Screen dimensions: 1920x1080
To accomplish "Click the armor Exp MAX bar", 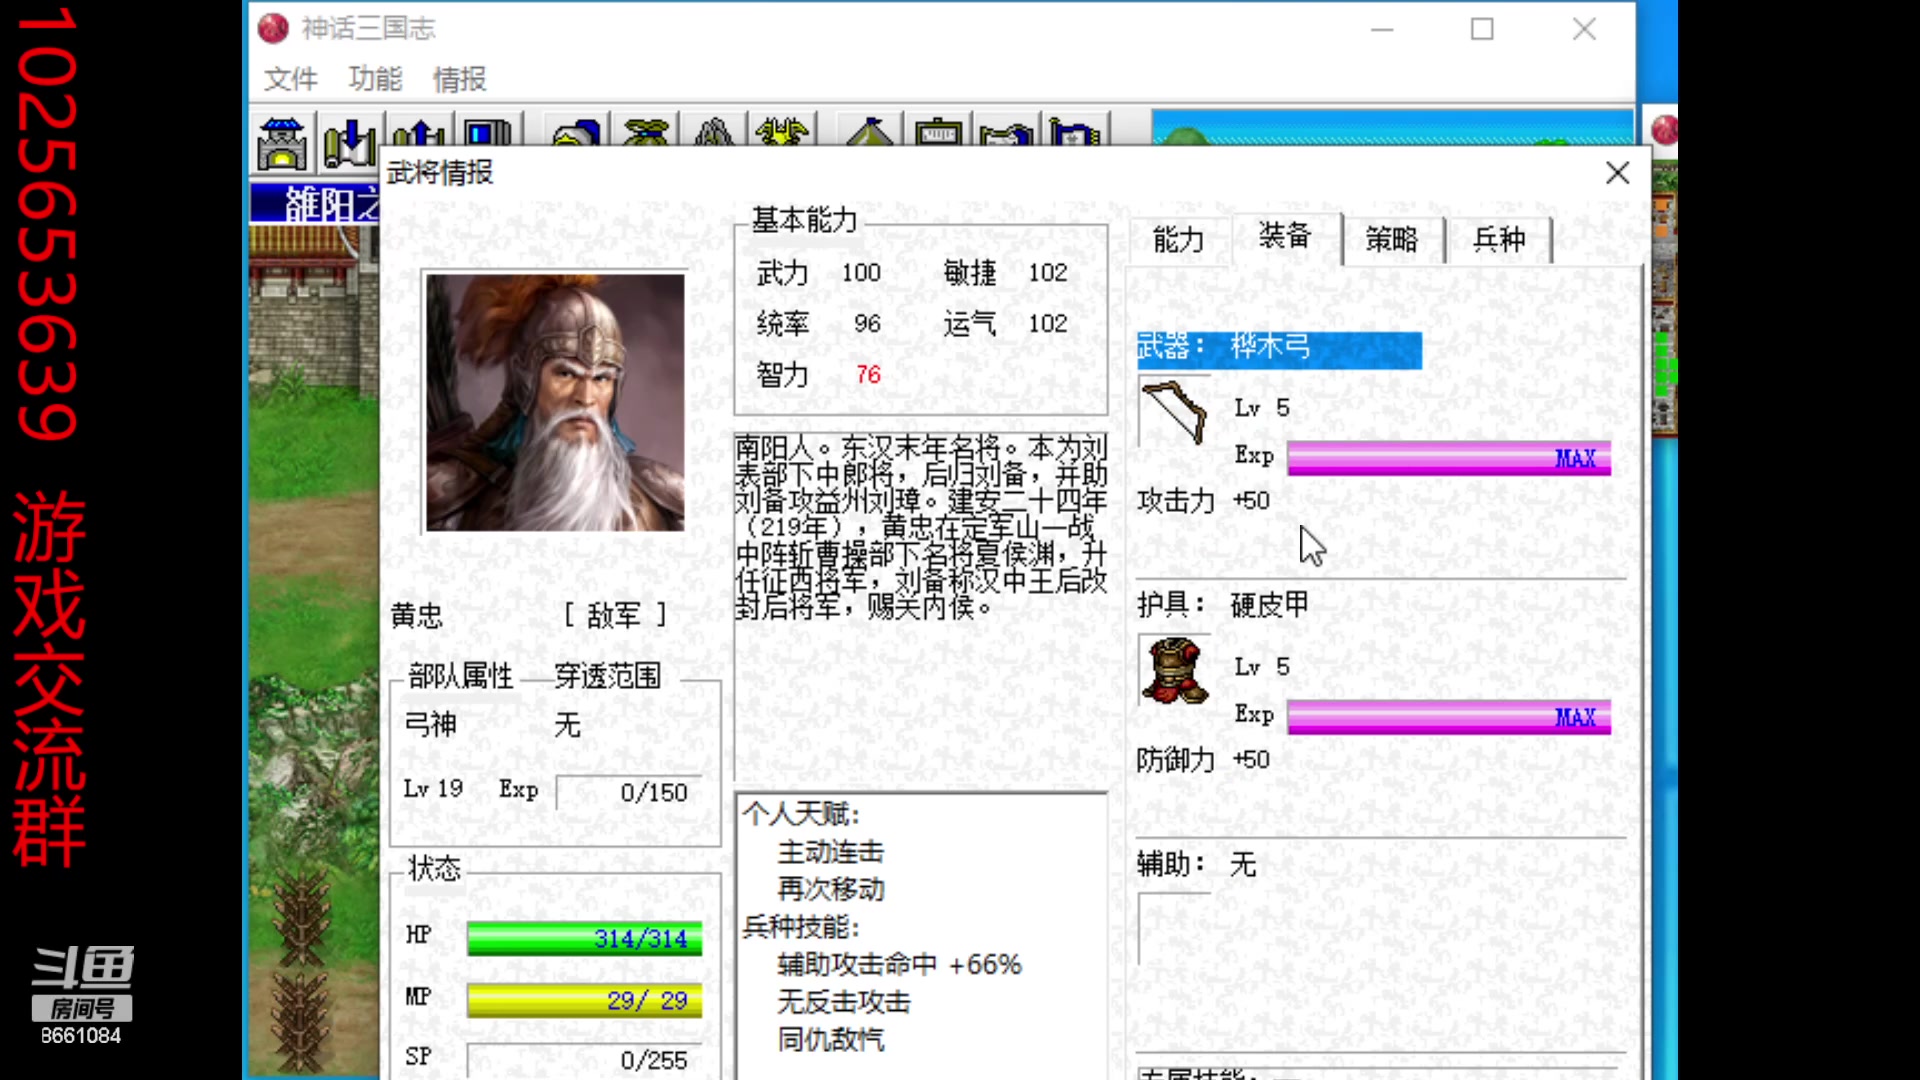I will tap(1449, 717).
